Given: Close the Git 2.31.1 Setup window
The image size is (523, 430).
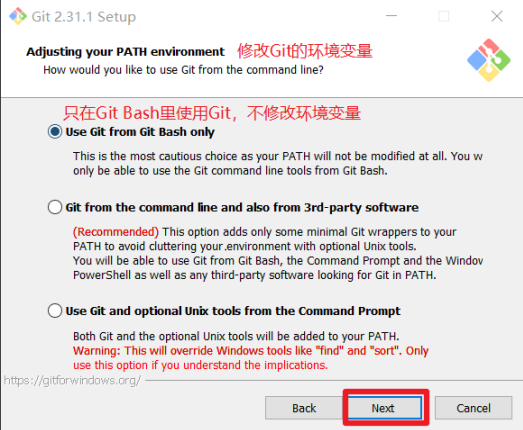Looking at the screenshot, I should click(x=497, y=16).
